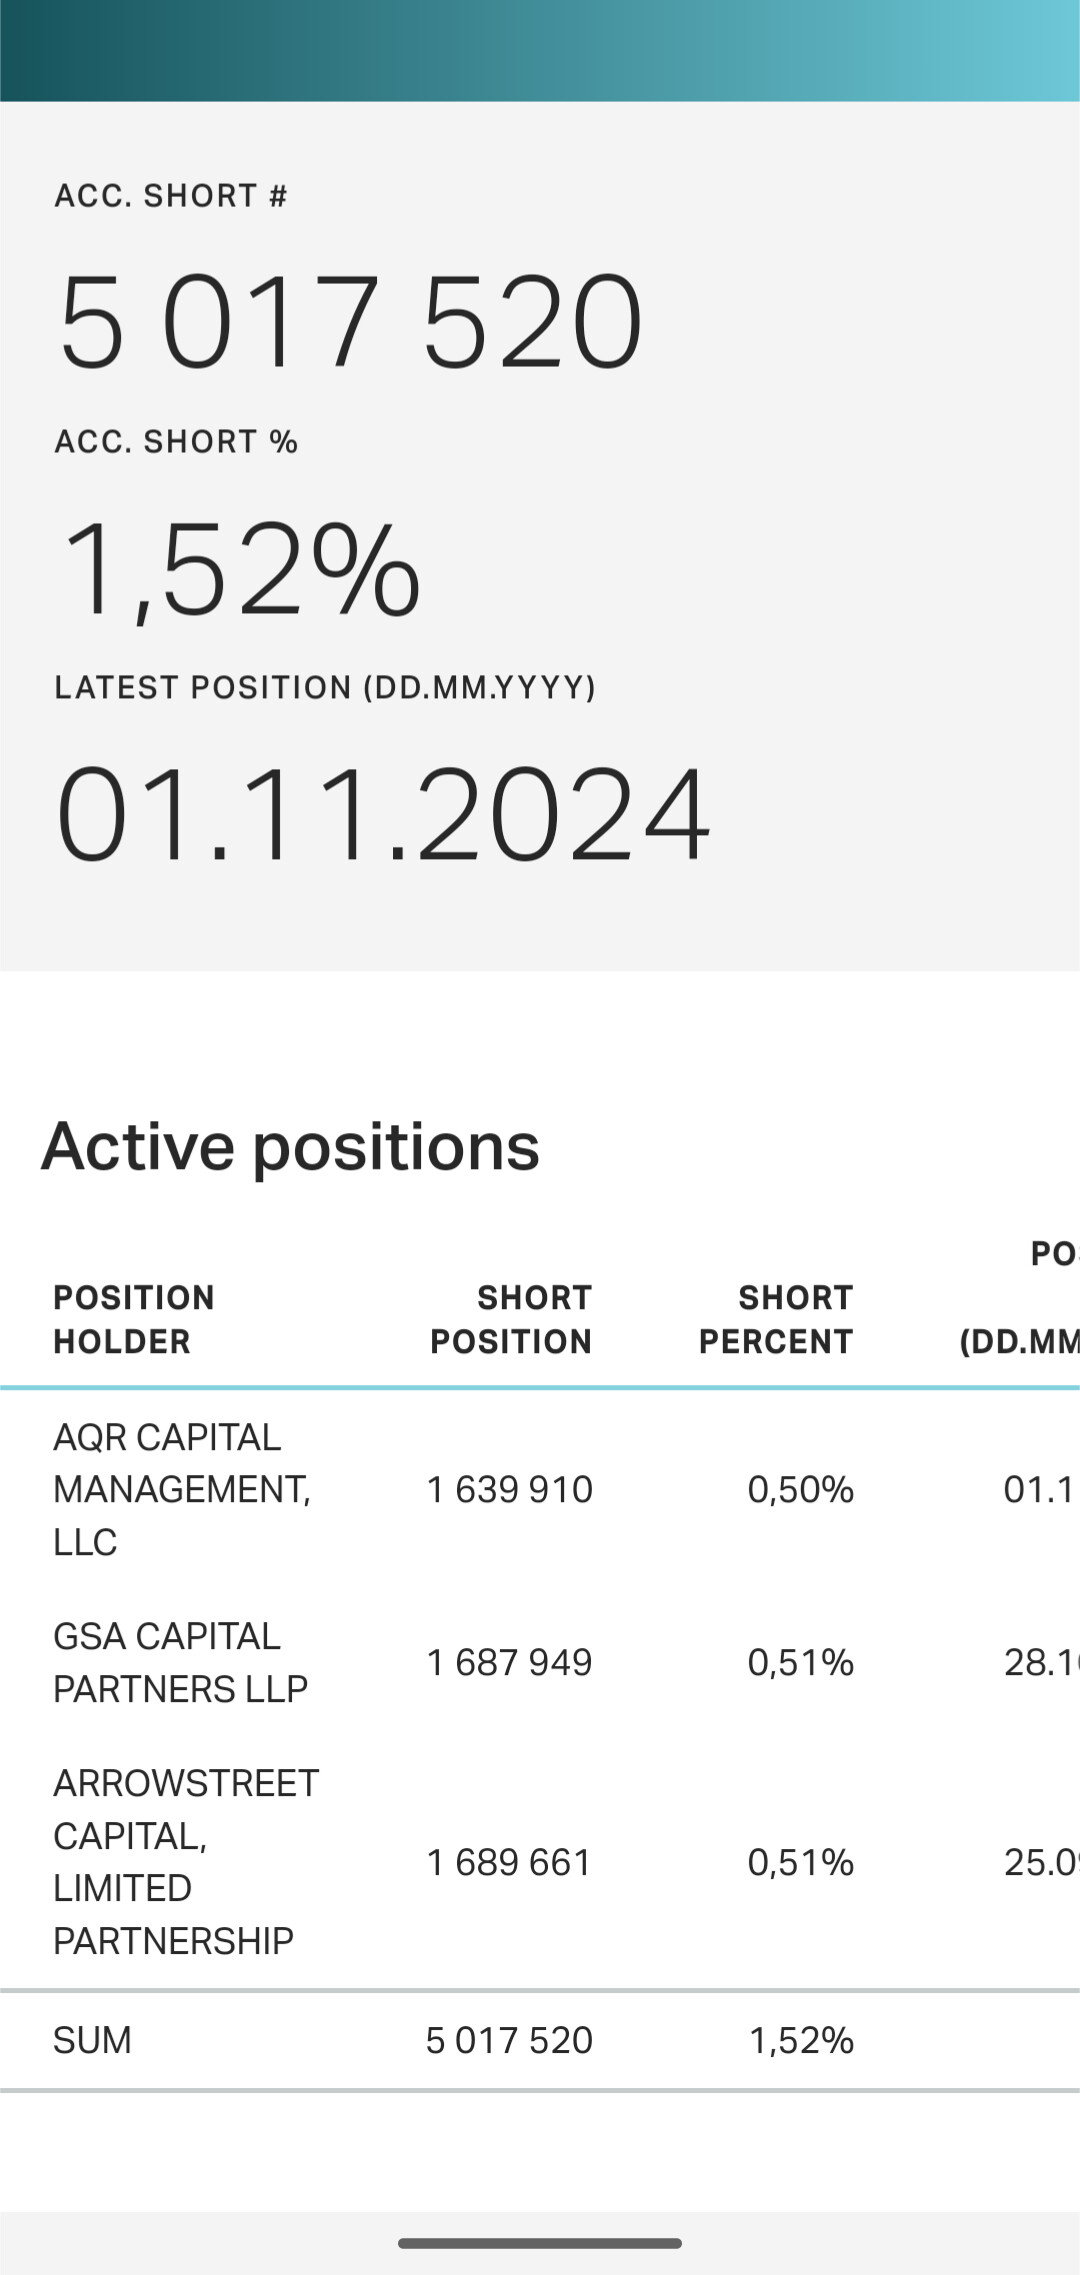Tap the 1 689 661 short position value

[510, 1862]
